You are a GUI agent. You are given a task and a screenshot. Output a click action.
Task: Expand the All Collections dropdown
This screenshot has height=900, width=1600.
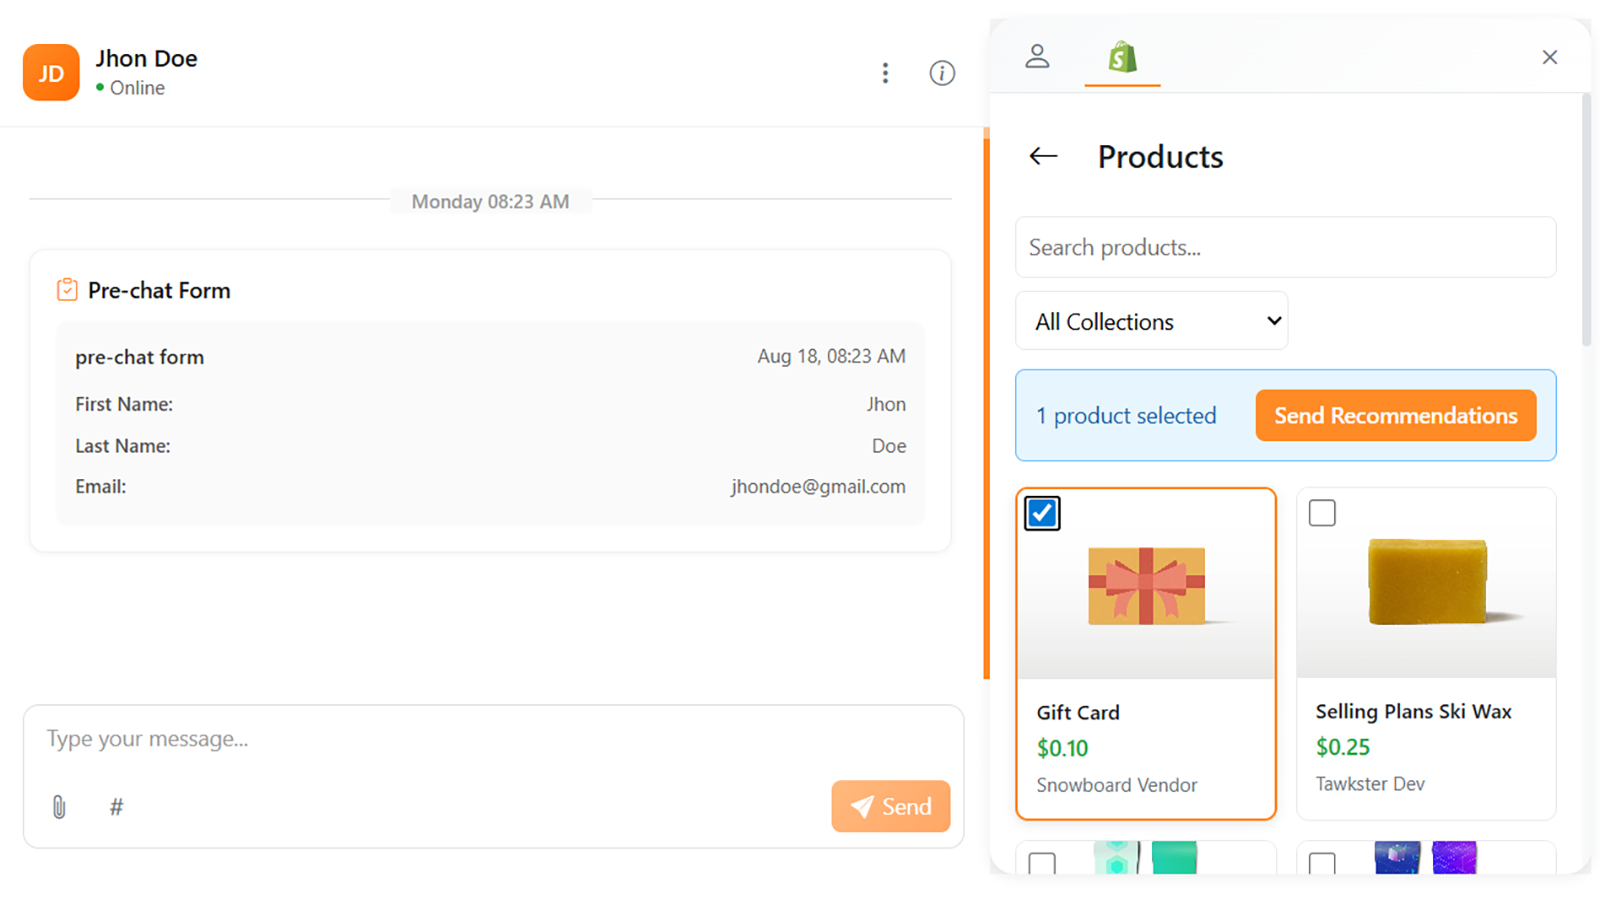pos(1151,321)
